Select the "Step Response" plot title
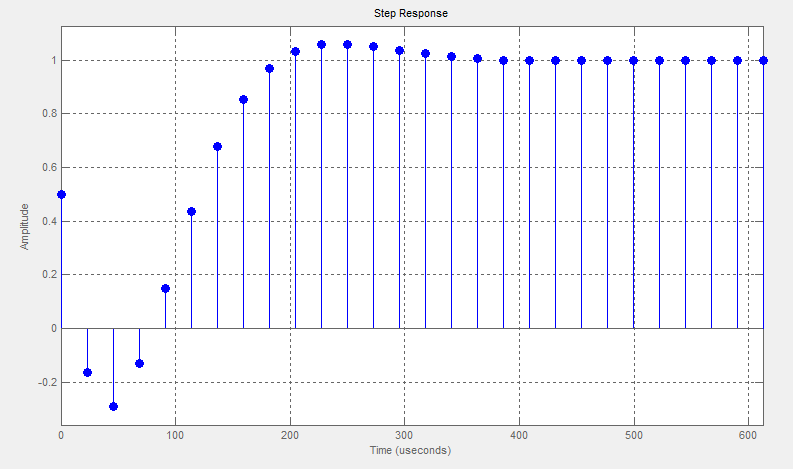 pyautogui.click(x=411, y=13)
